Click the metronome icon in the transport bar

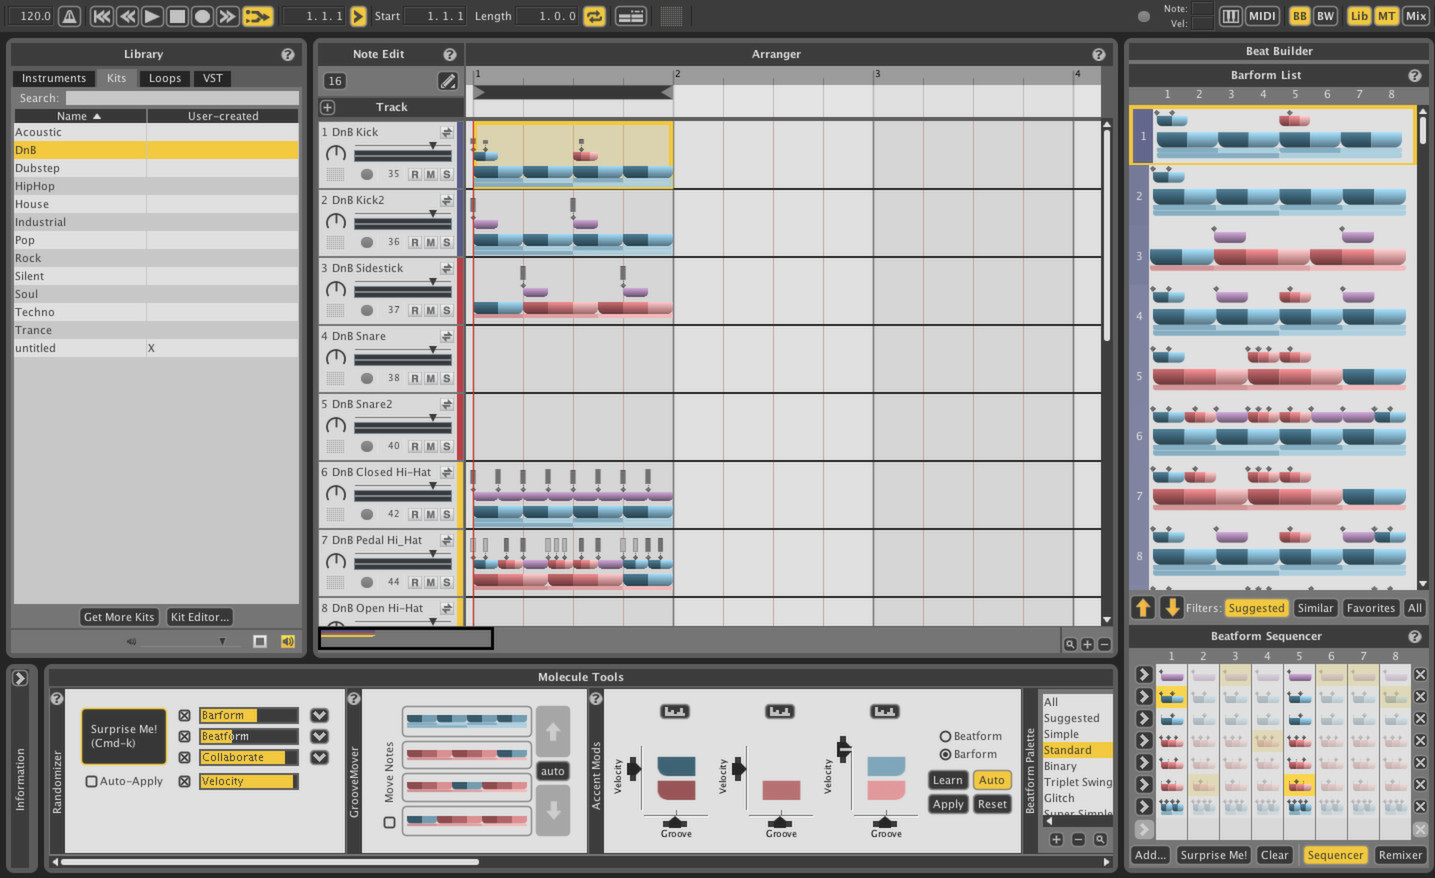tap(67, 15)
